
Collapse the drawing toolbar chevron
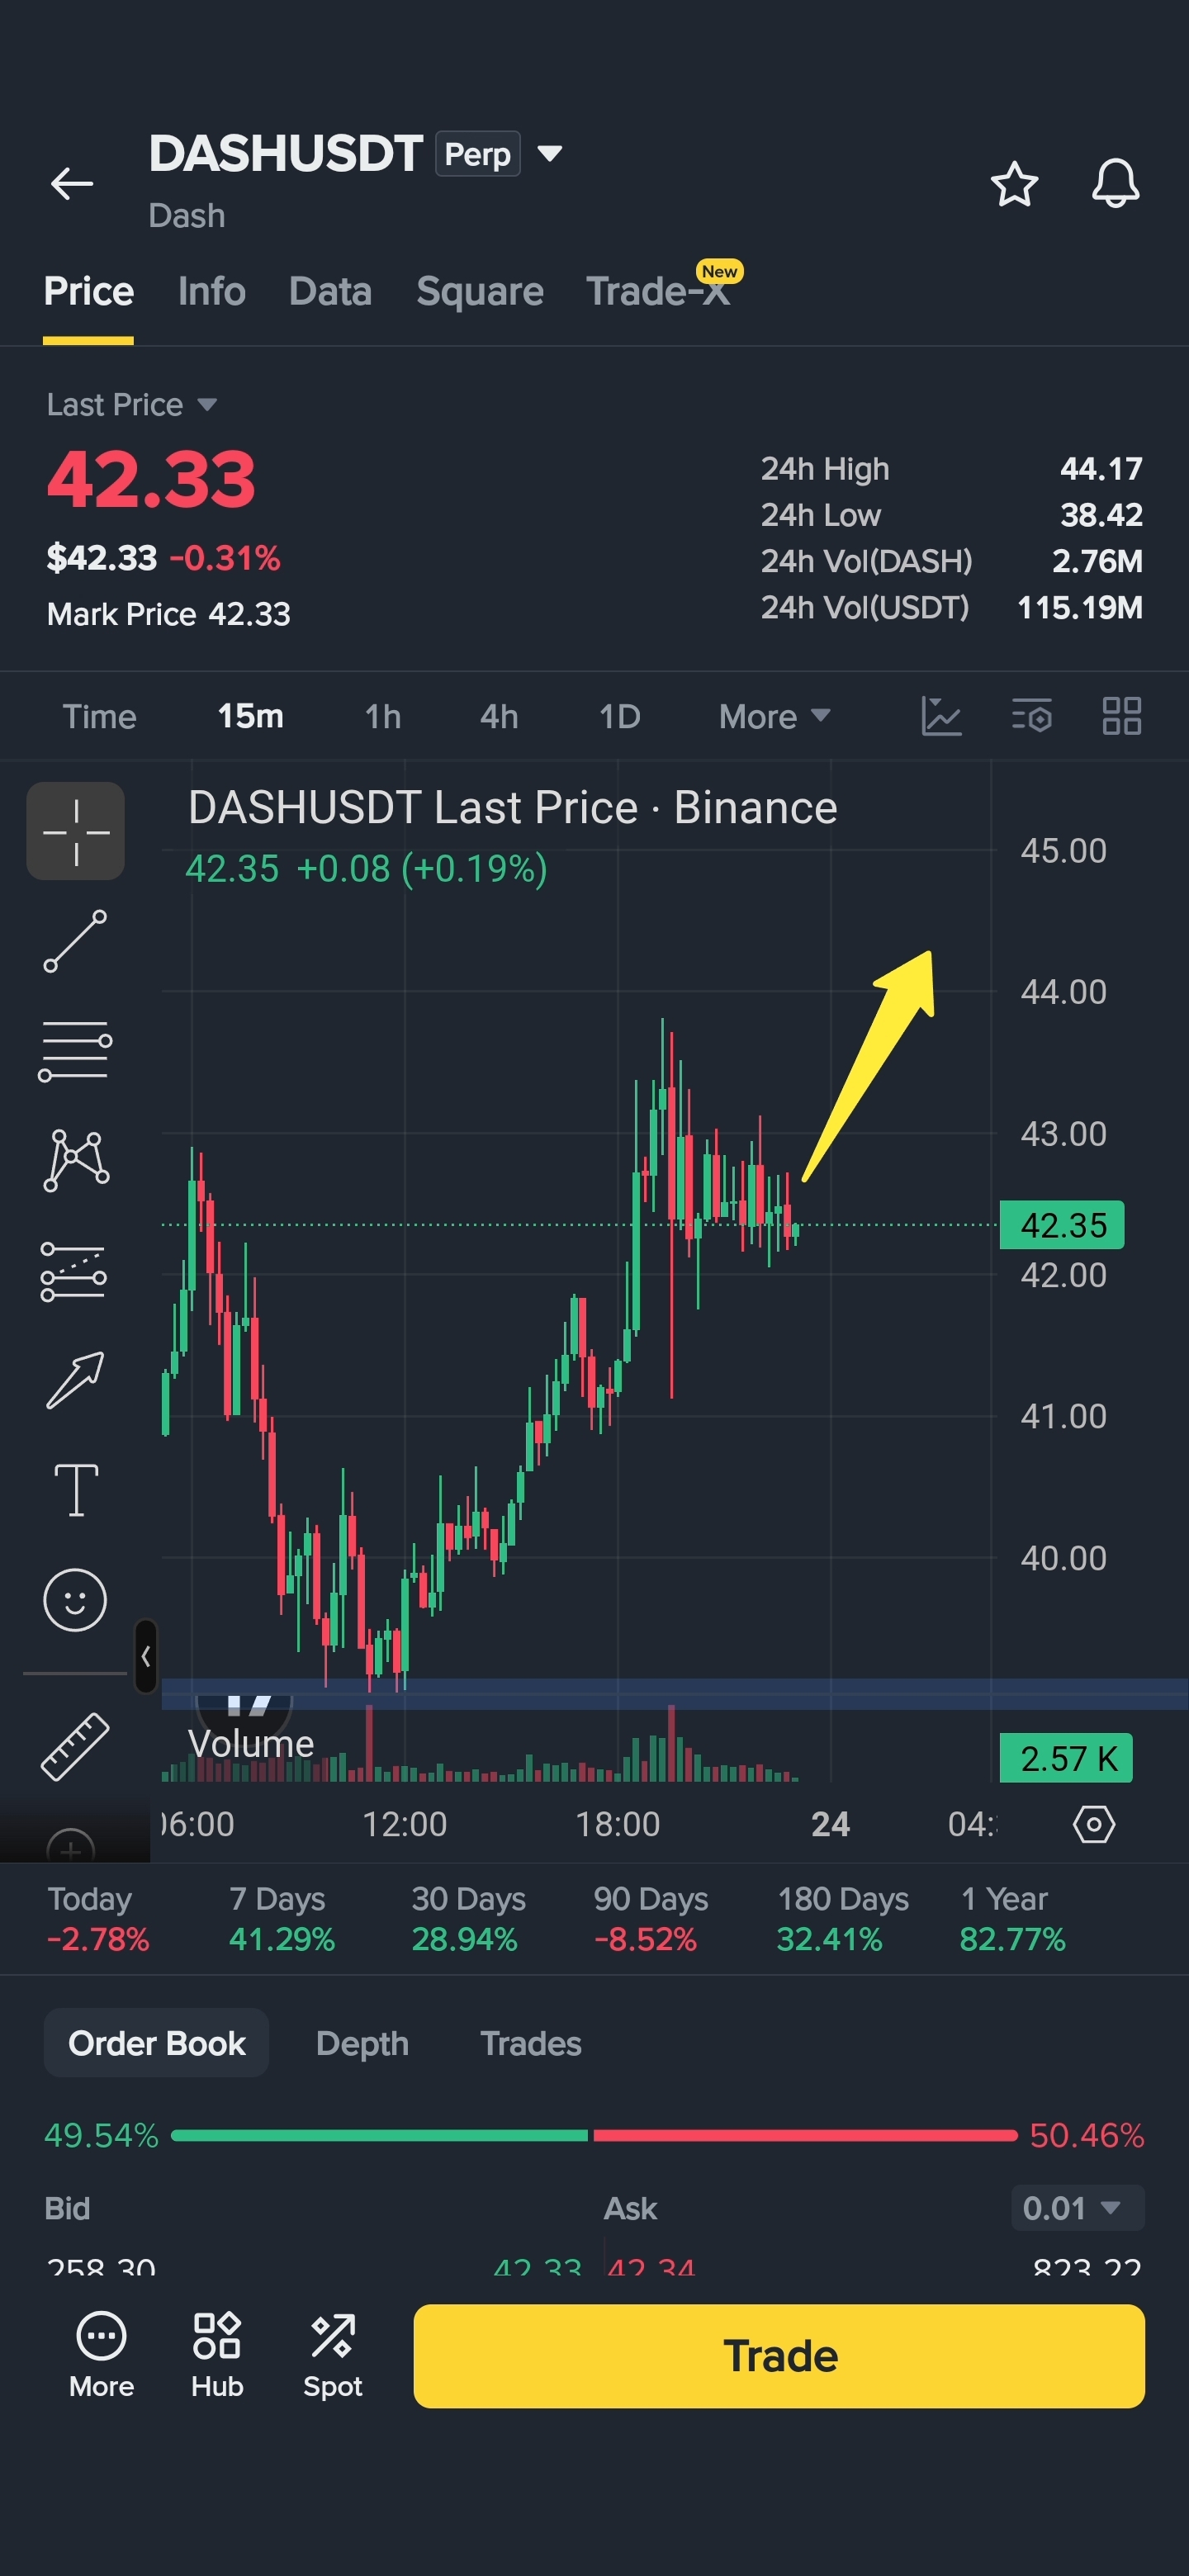[x=146, y=1656]
